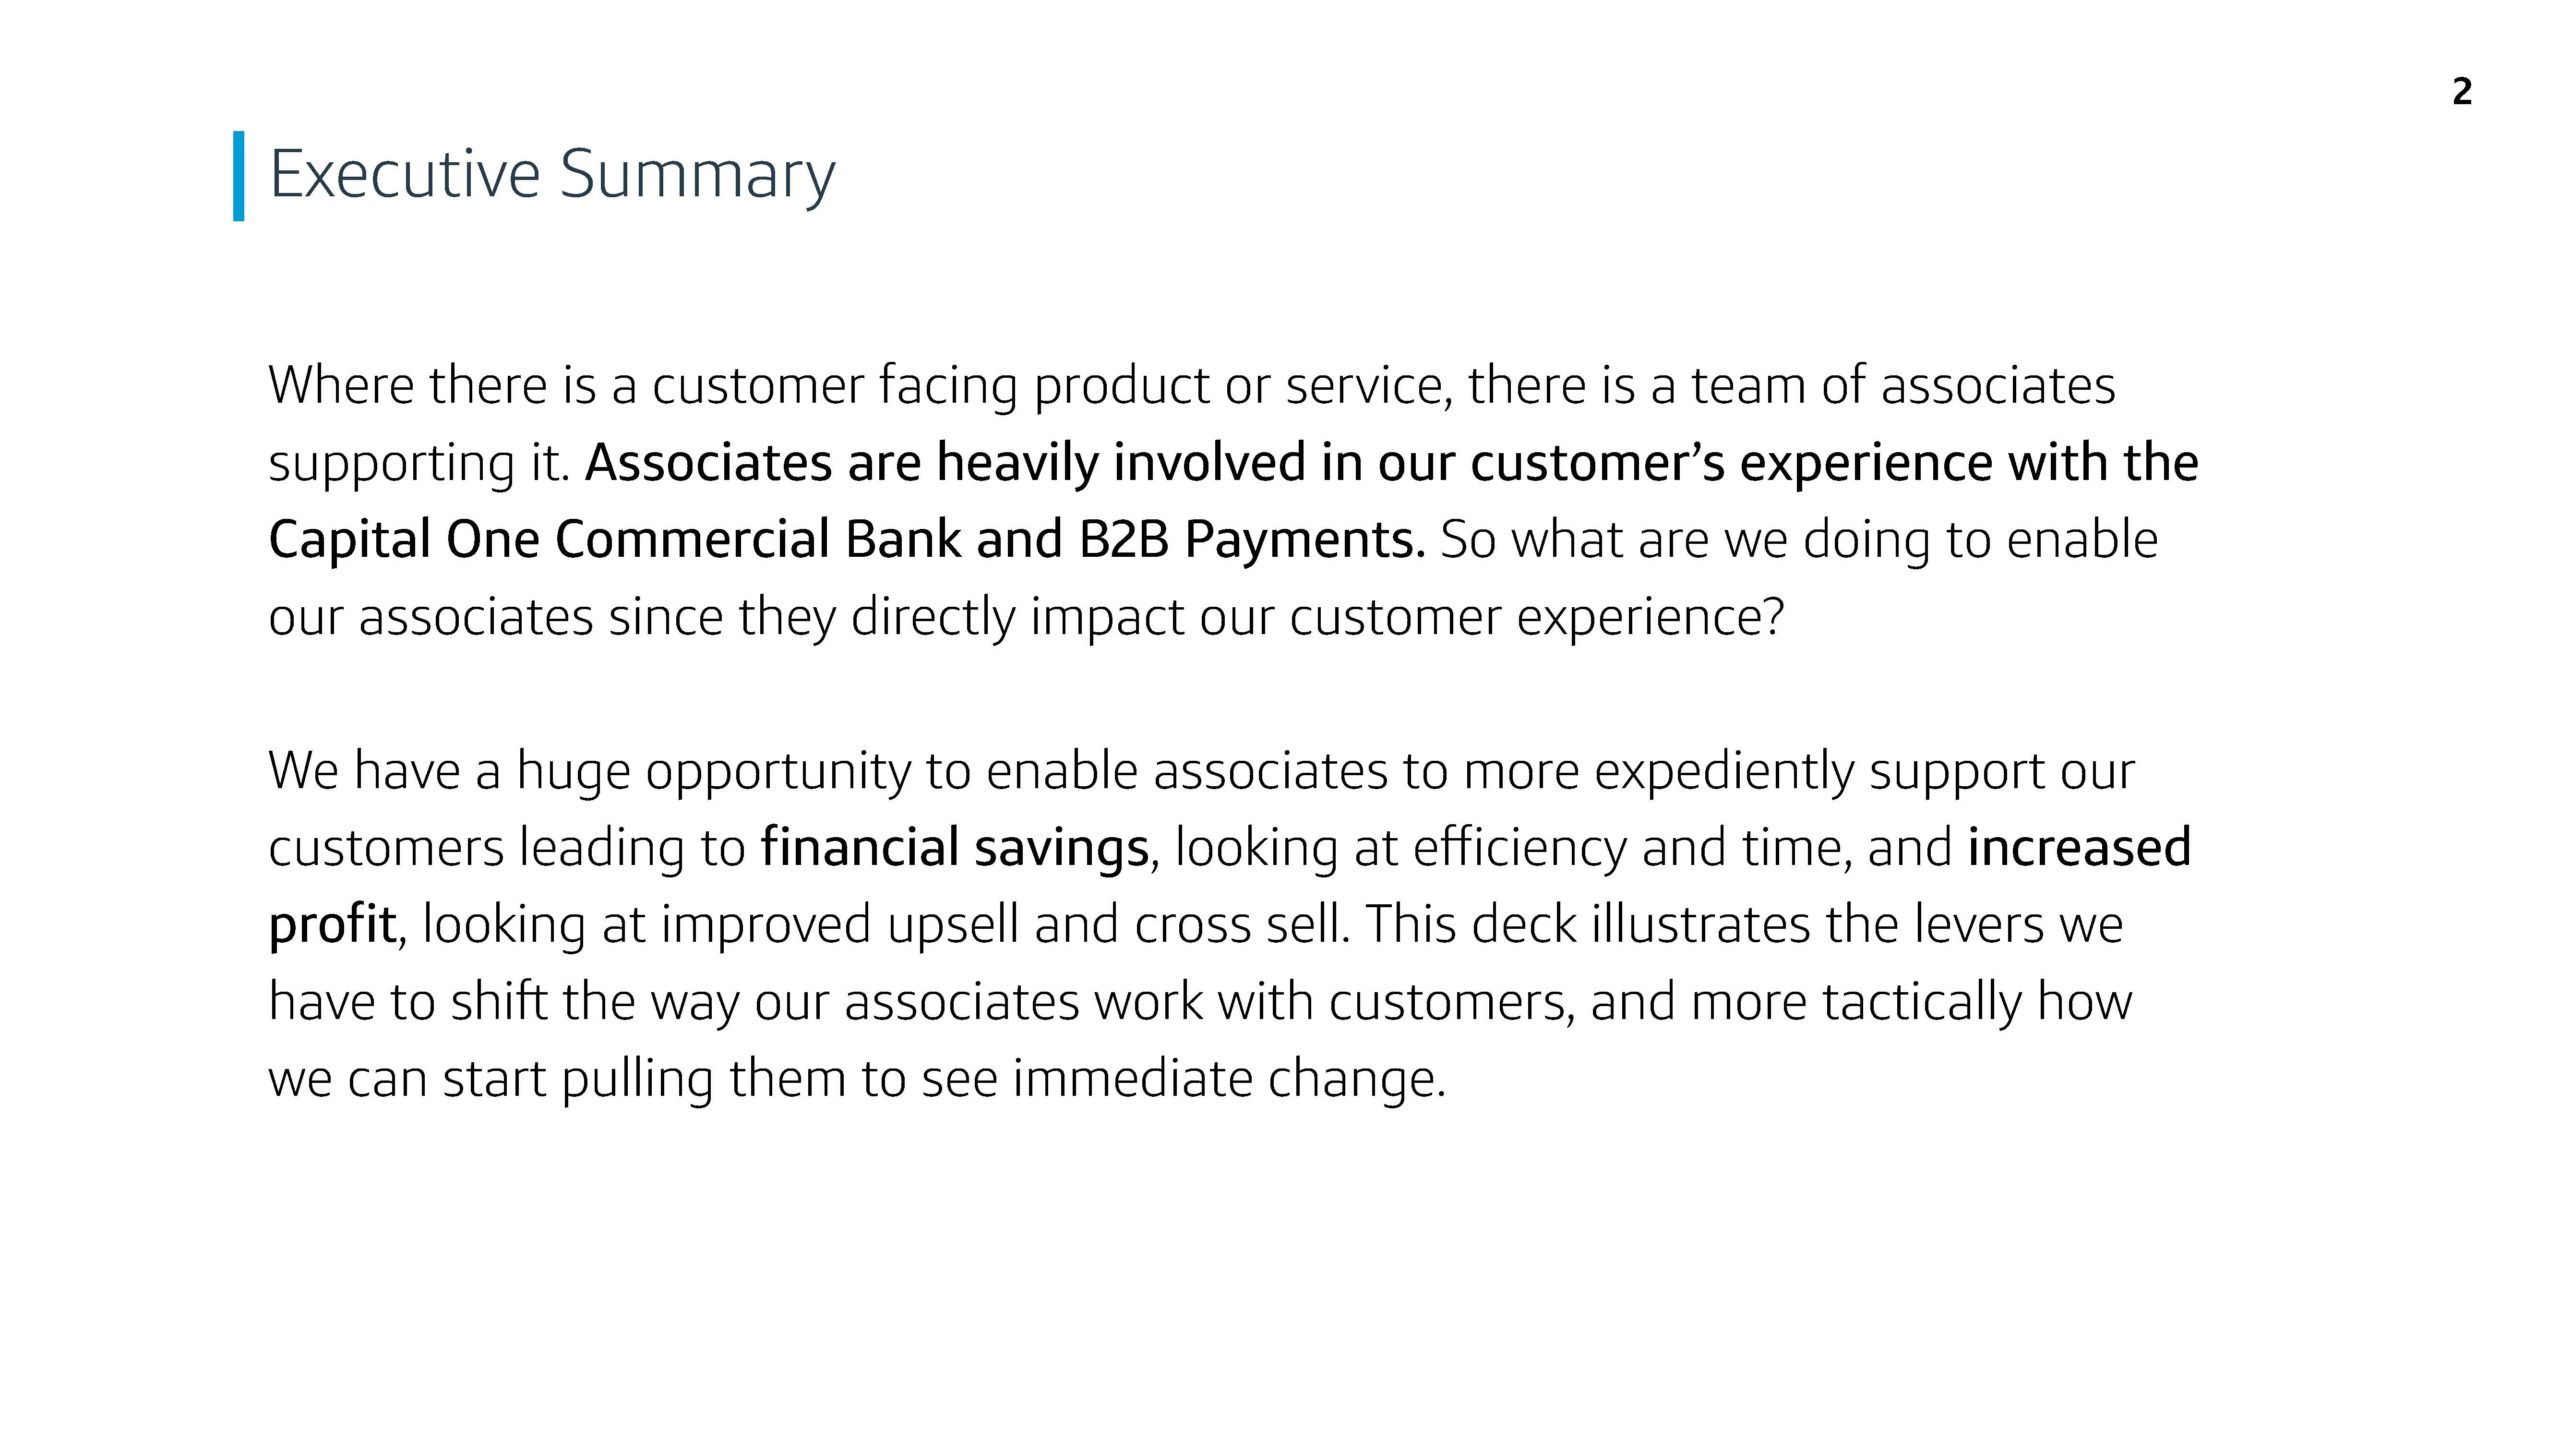Click the blue accent bar beside the title

pyautogui.click(x=238, y=176)
